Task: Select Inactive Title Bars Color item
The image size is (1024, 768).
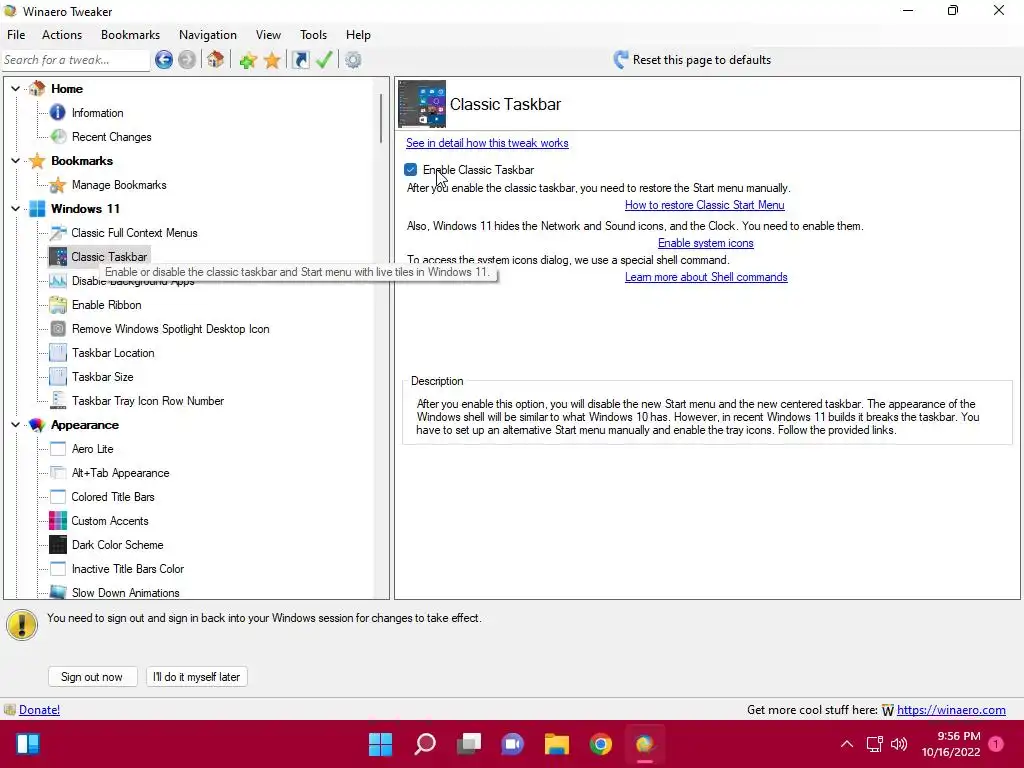Action: (127, 569)
